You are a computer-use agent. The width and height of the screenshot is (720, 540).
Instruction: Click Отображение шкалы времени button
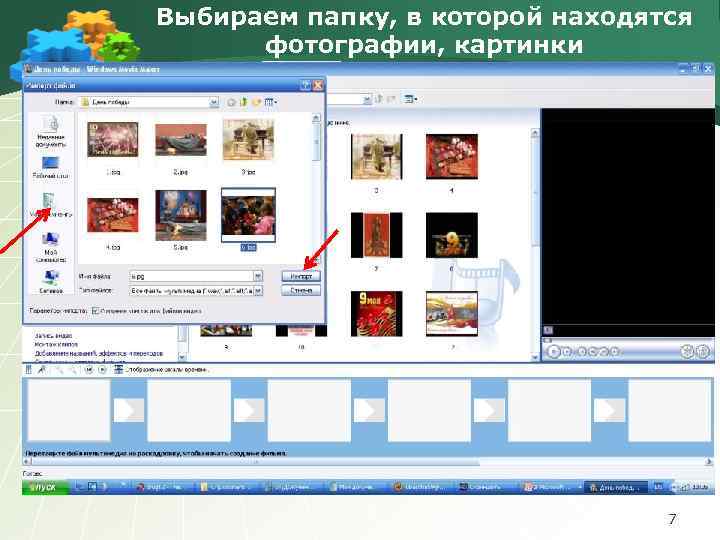tap(161, 370)
